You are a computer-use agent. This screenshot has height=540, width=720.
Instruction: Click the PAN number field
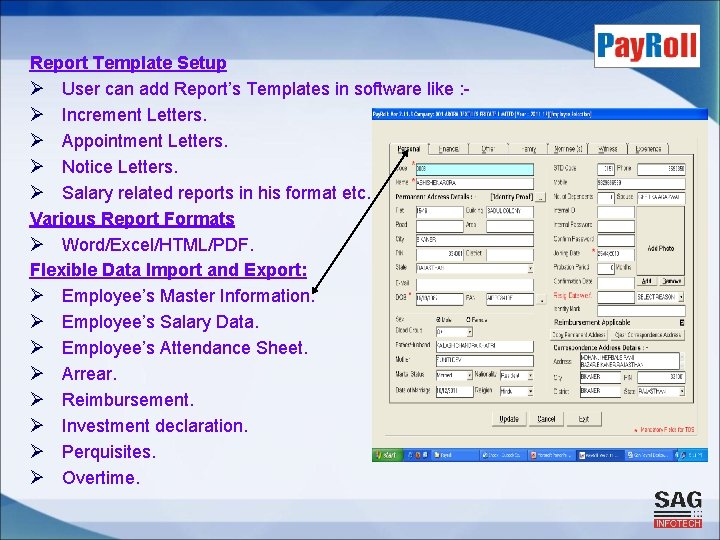point(510,298)
